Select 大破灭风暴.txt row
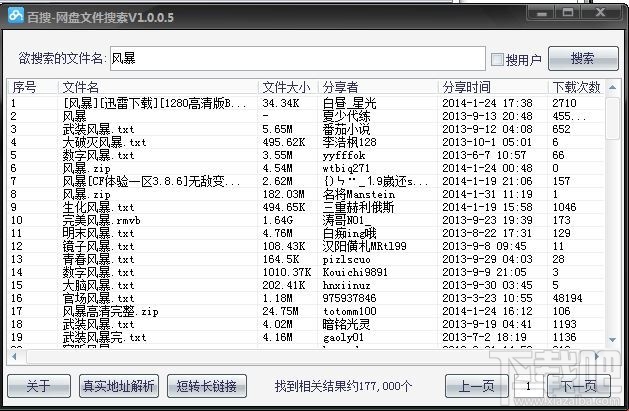The image size is (629, 411). (306, 142)
